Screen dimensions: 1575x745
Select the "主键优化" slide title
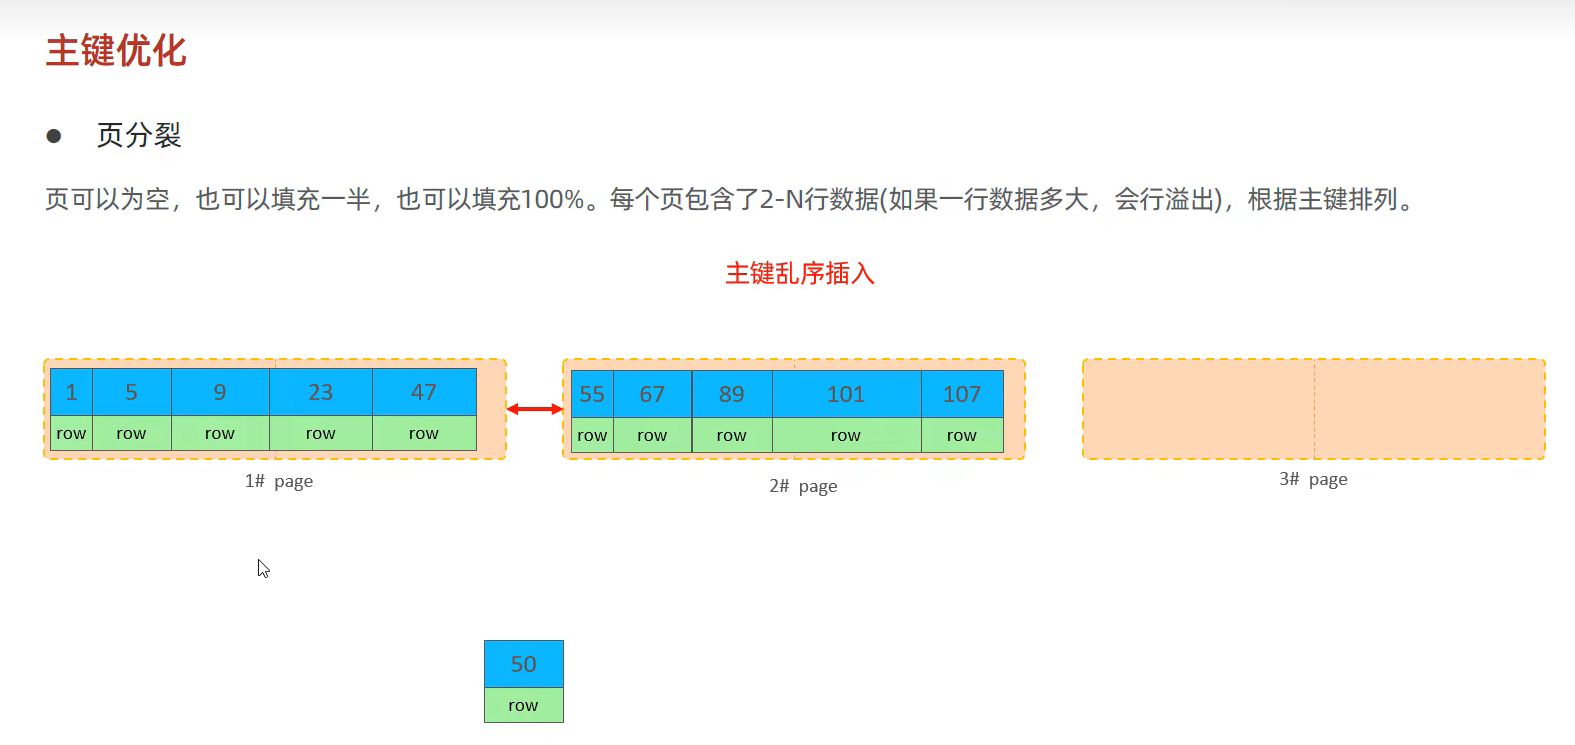116,50
